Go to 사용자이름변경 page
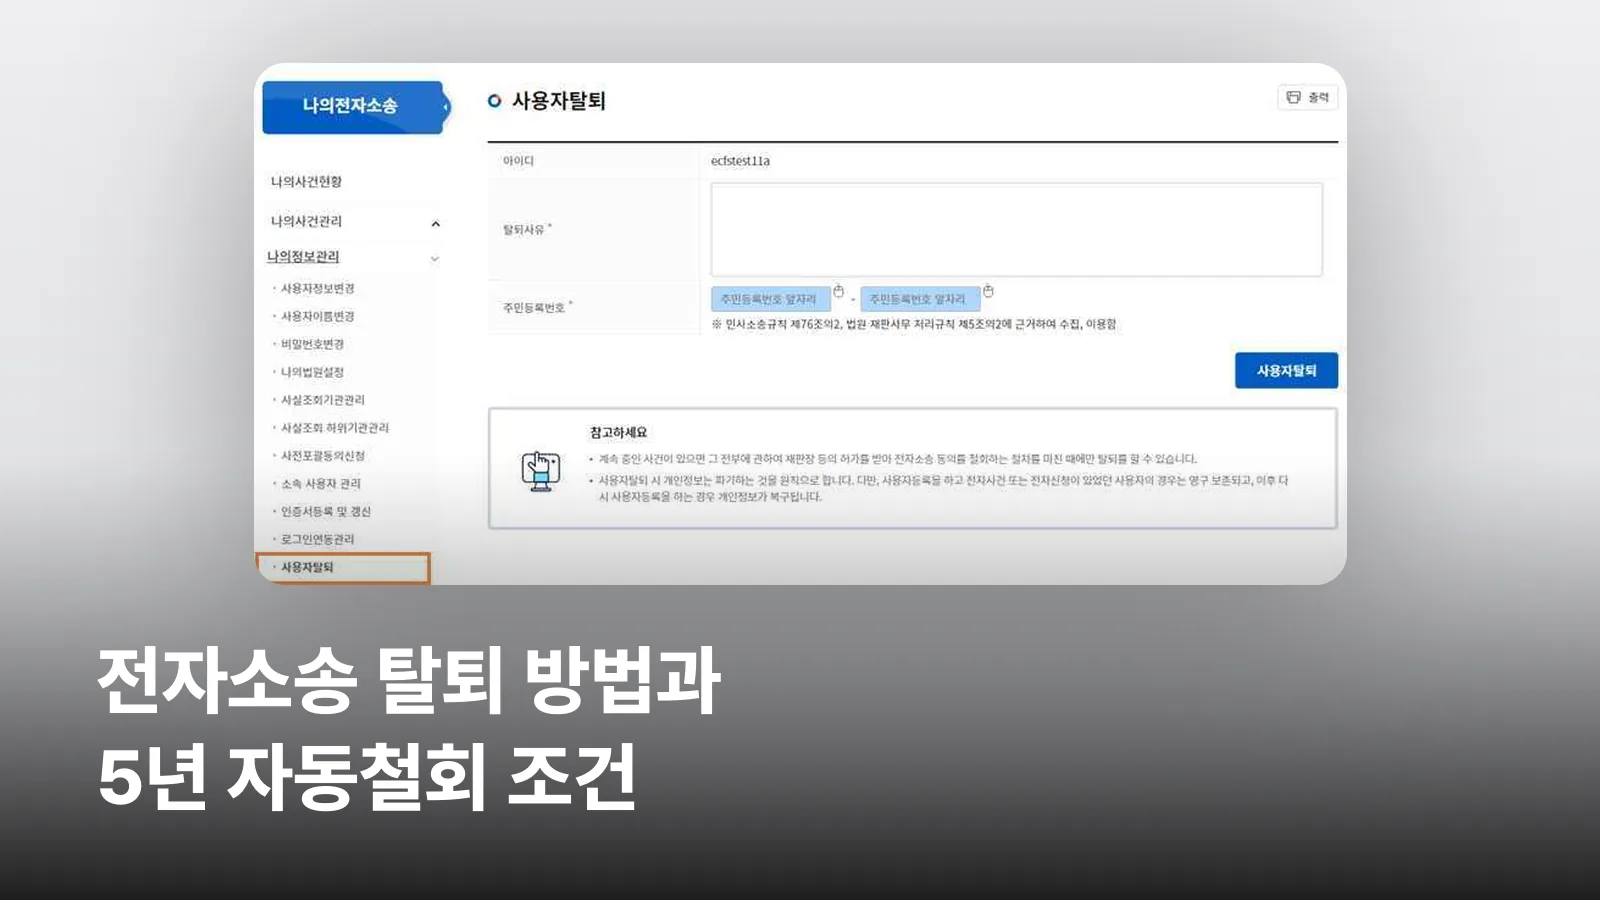This screenshot has height=900, width=1600. tap(317, 316)
